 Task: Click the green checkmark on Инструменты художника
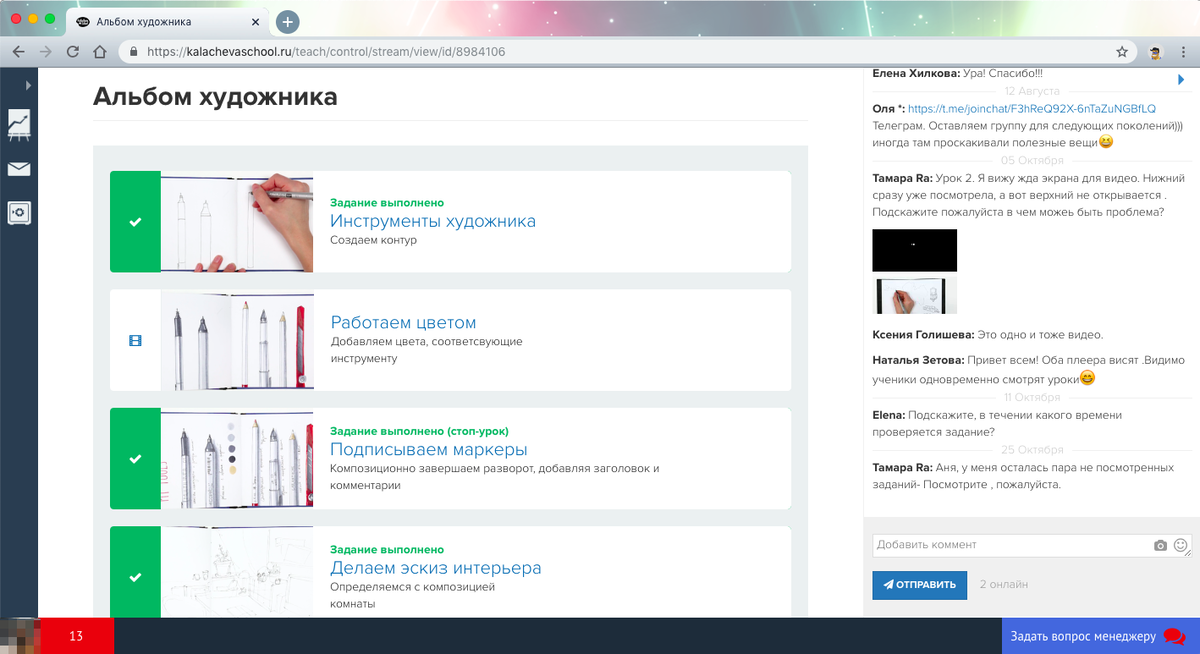135,221
